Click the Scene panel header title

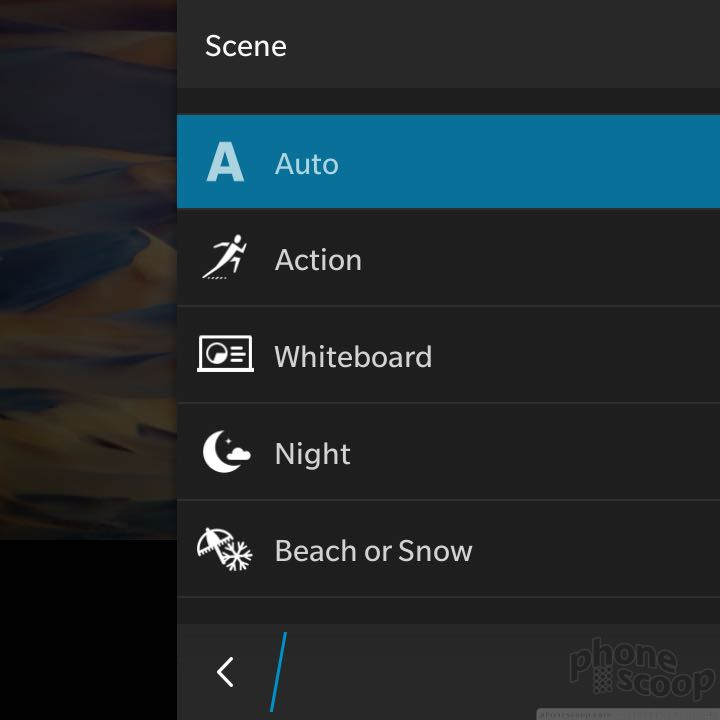click(x=246, y=46)
